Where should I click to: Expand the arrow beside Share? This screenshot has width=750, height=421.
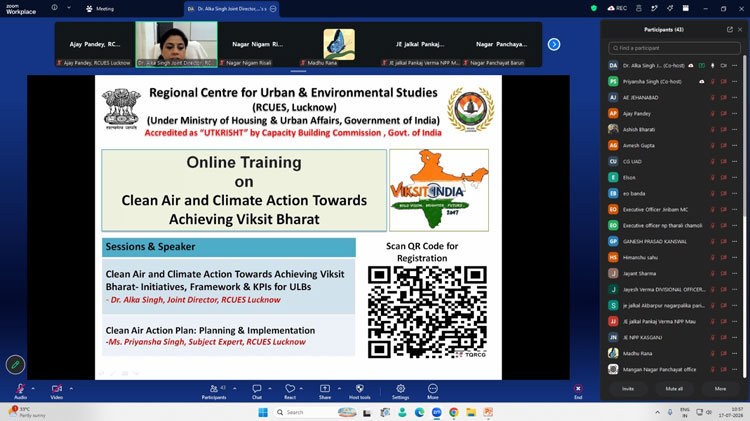click(x=339, y=388)
